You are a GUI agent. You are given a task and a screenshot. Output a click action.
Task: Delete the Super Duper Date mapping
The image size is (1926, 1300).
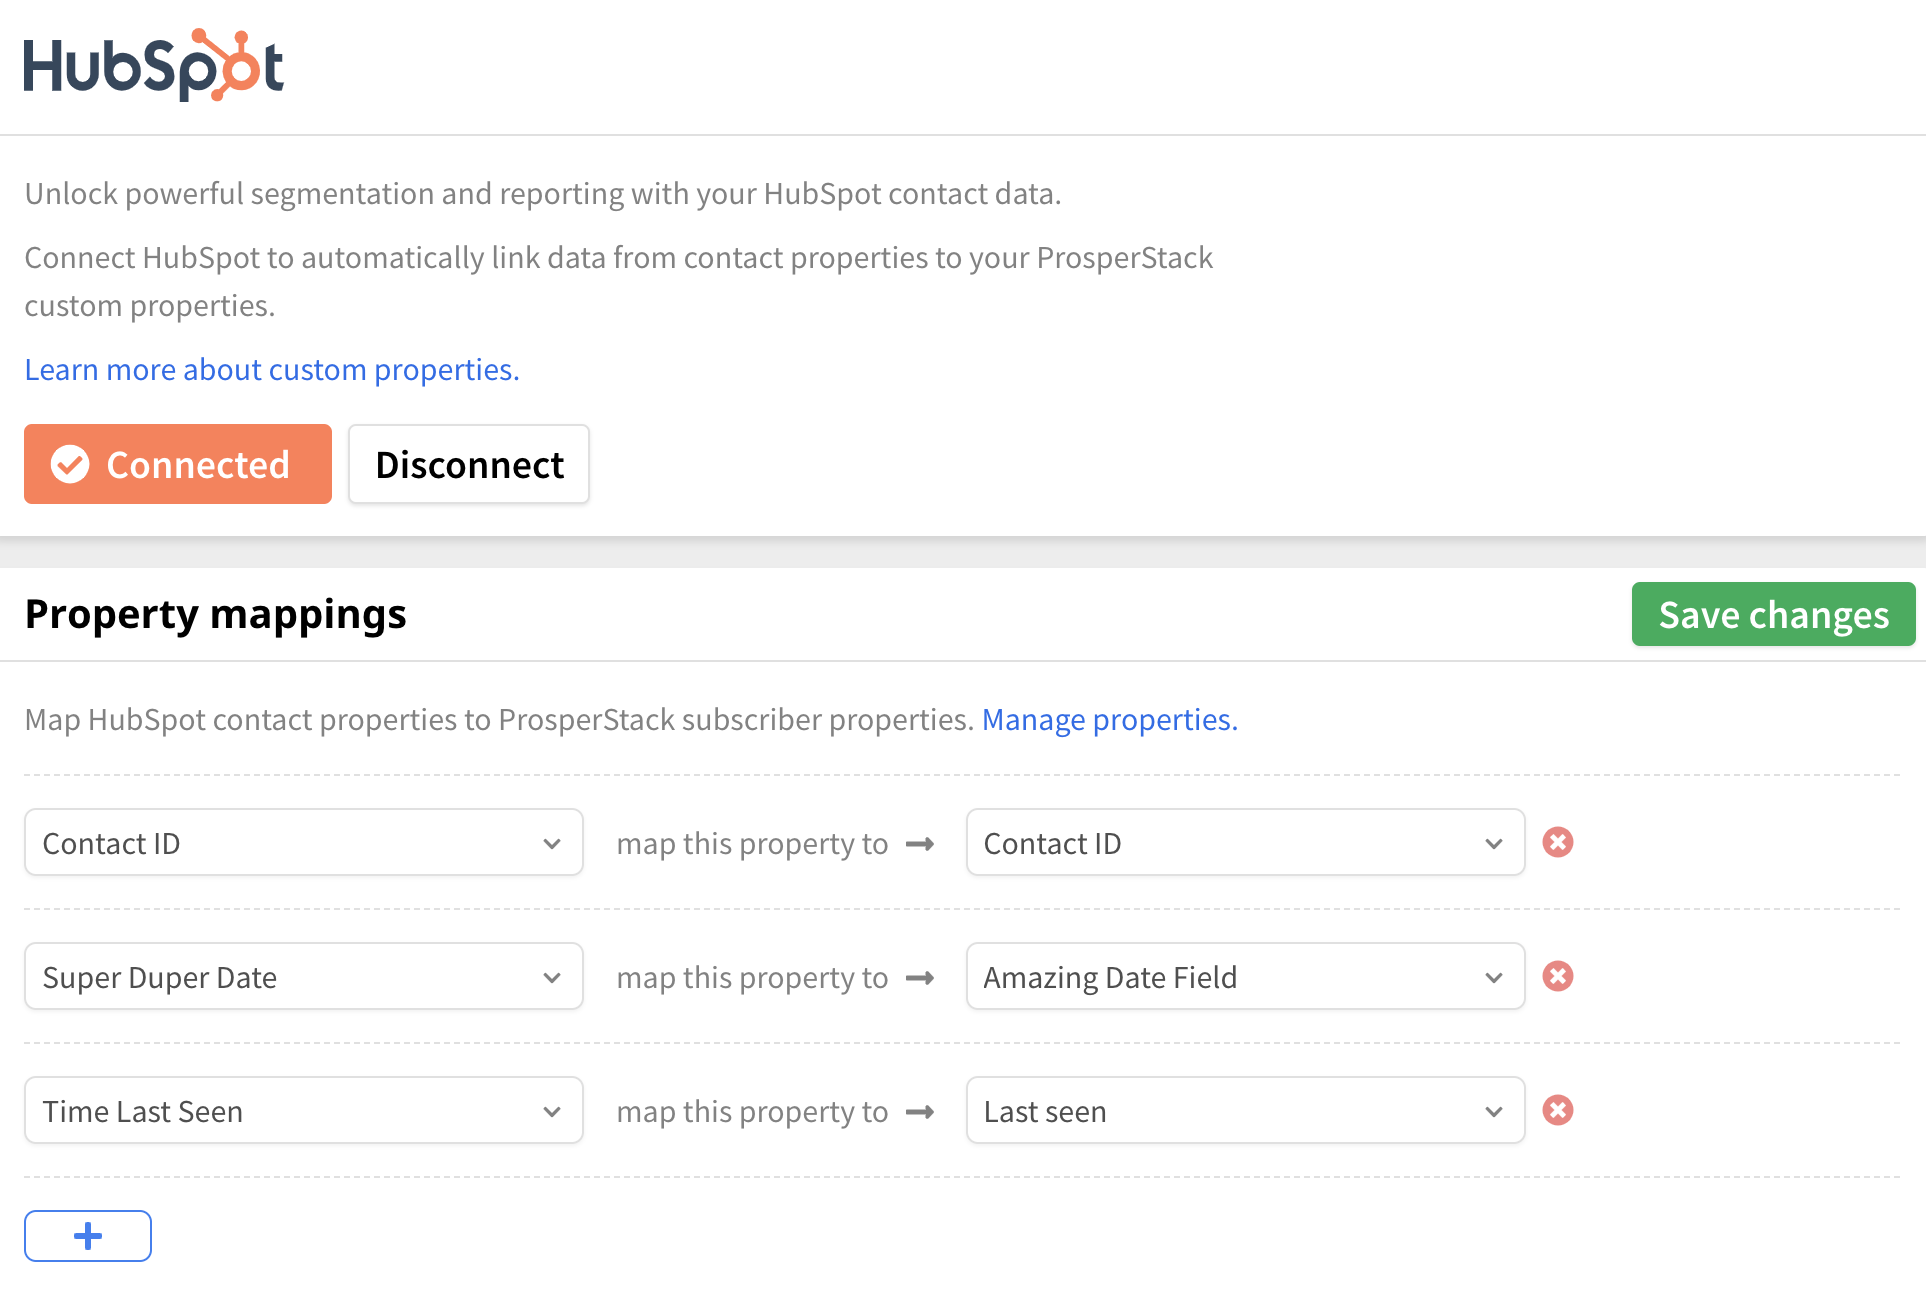point(1557,976)
